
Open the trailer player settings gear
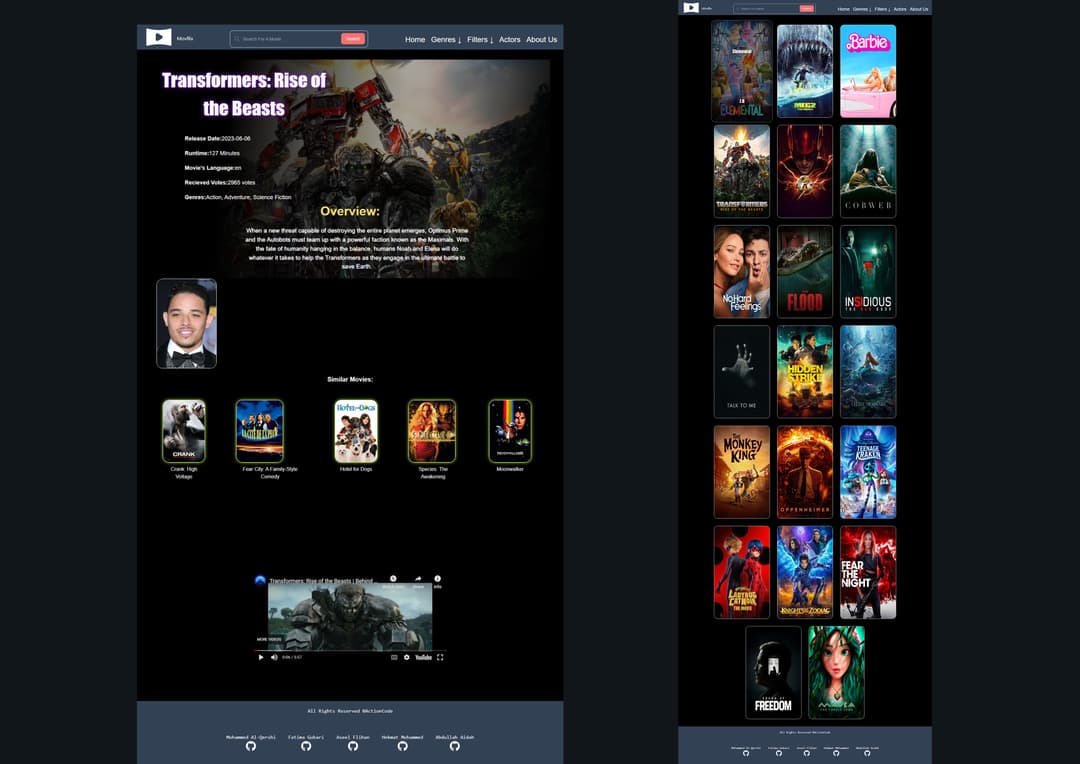[x=406, y=657]
